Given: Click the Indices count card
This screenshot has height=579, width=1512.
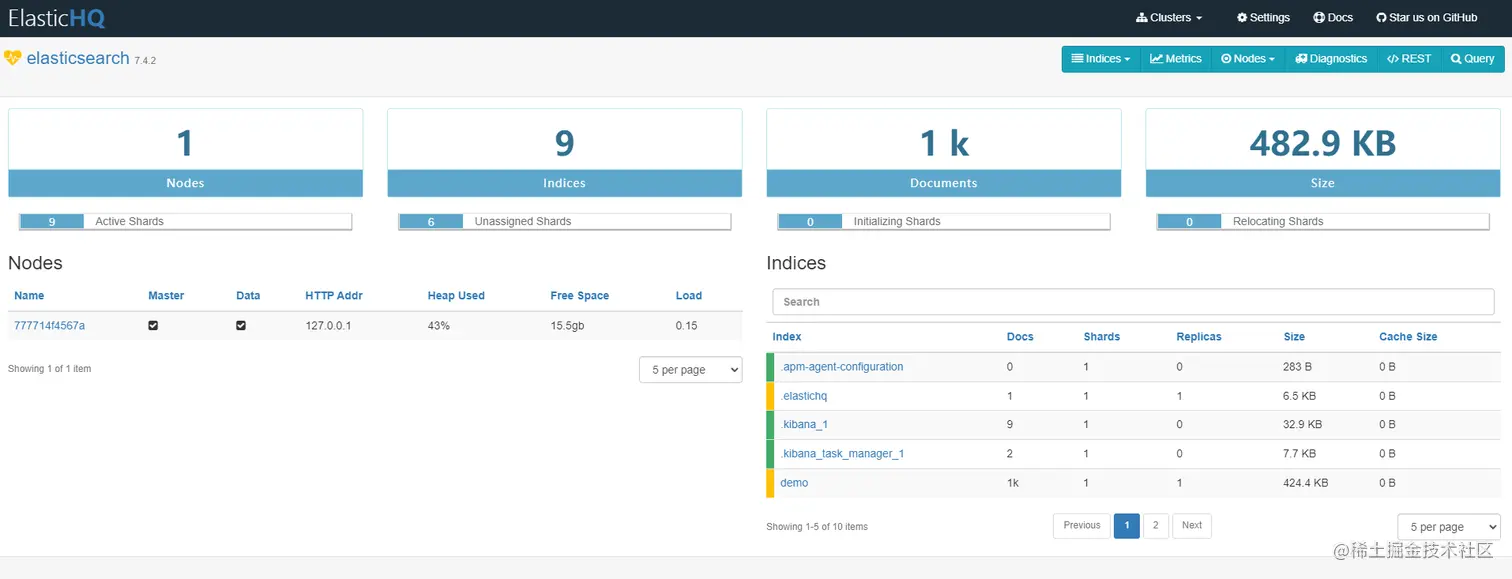Looking at the screenshot, I should click(x=564, y=153).
